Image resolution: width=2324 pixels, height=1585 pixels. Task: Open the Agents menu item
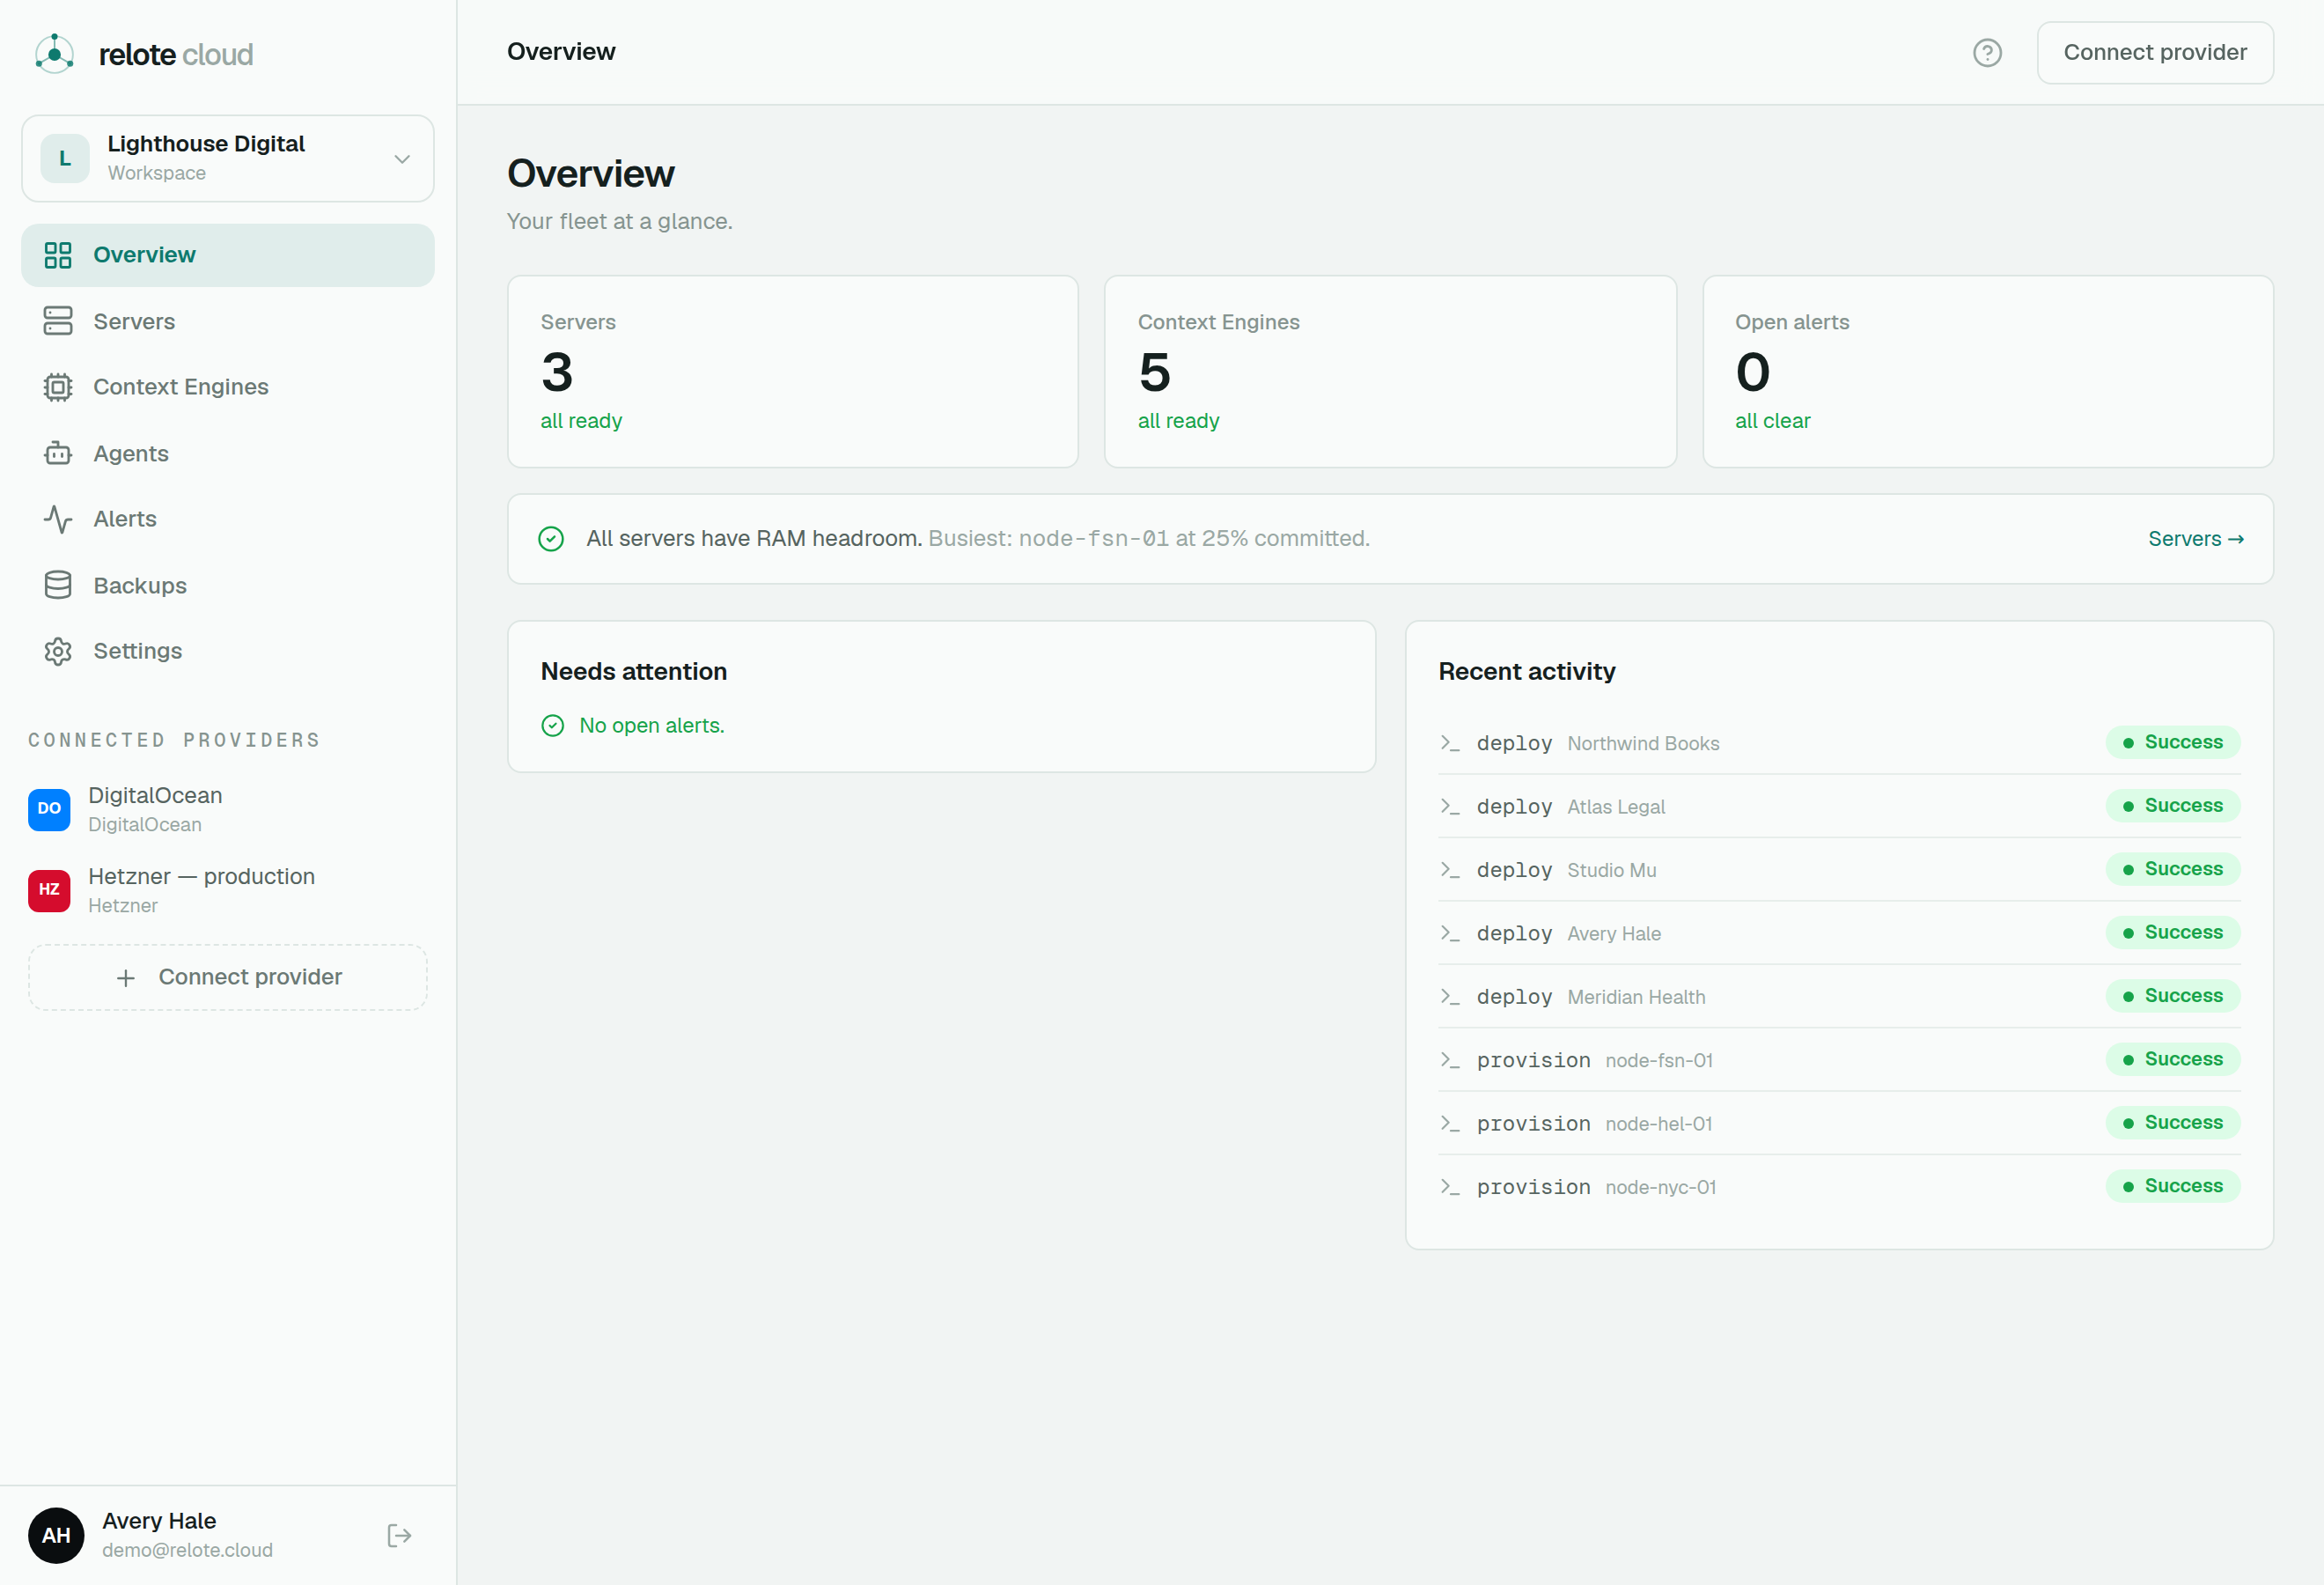228,453
